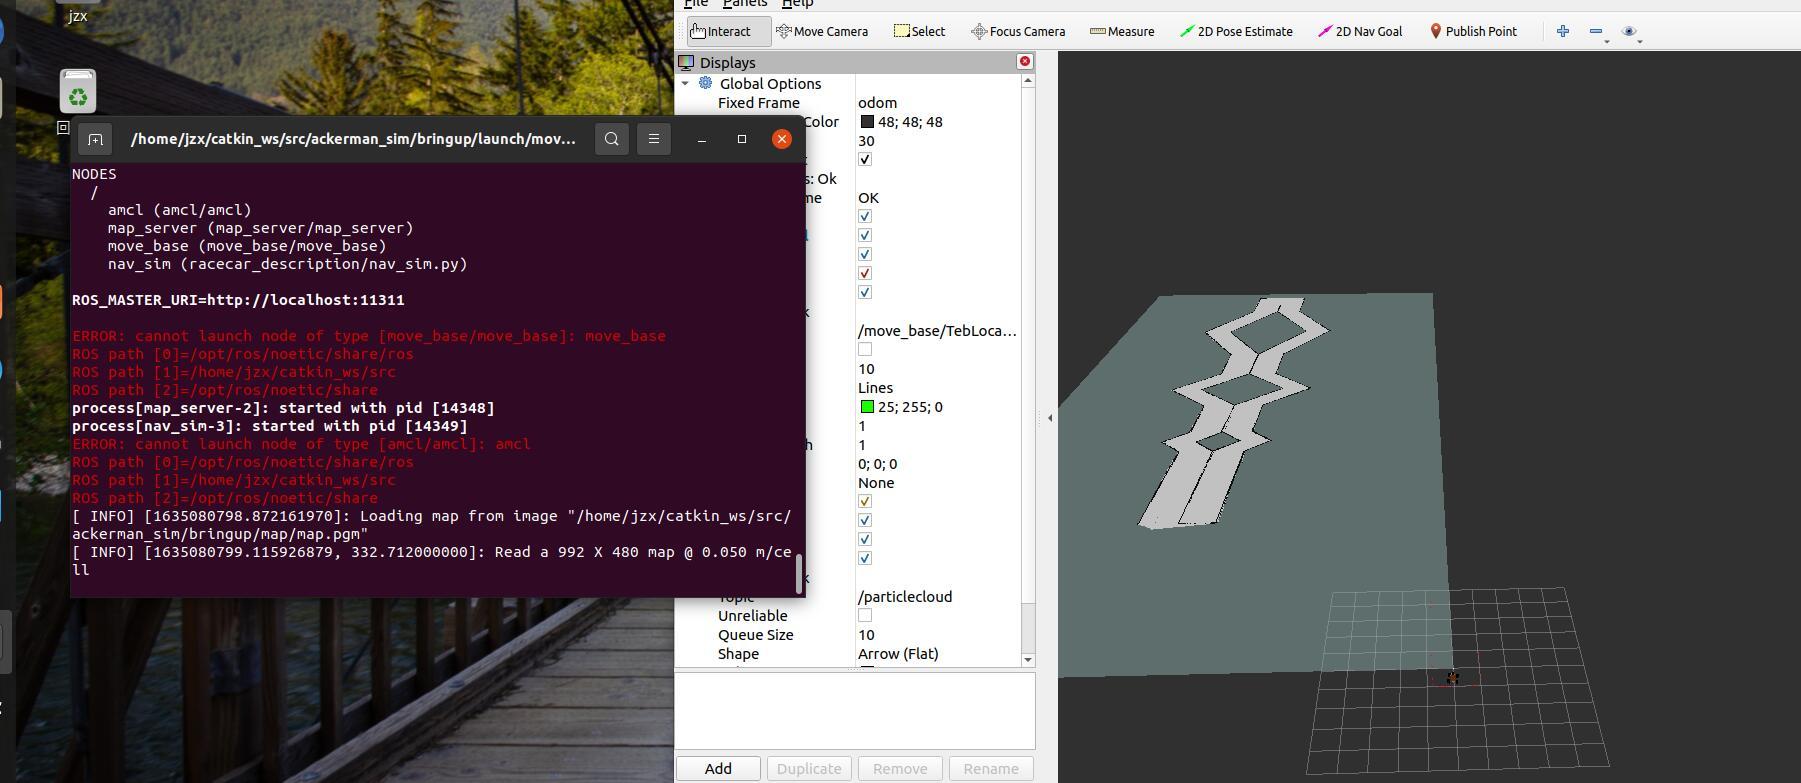
Task: Select the Queue Size property label
Action: click(756, 635)
